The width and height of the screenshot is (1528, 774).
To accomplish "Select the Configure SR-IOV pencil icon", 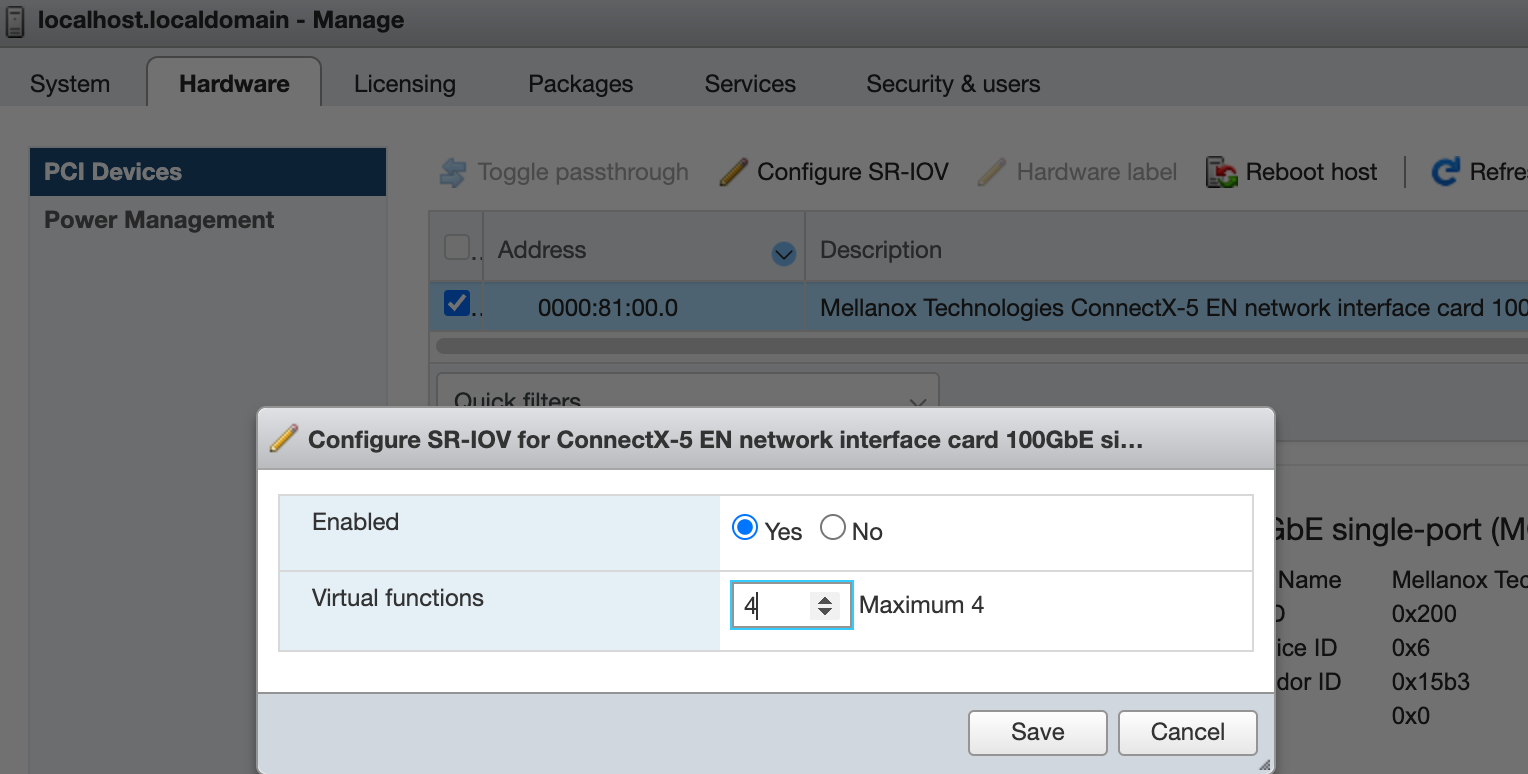I will coord(733,171).
